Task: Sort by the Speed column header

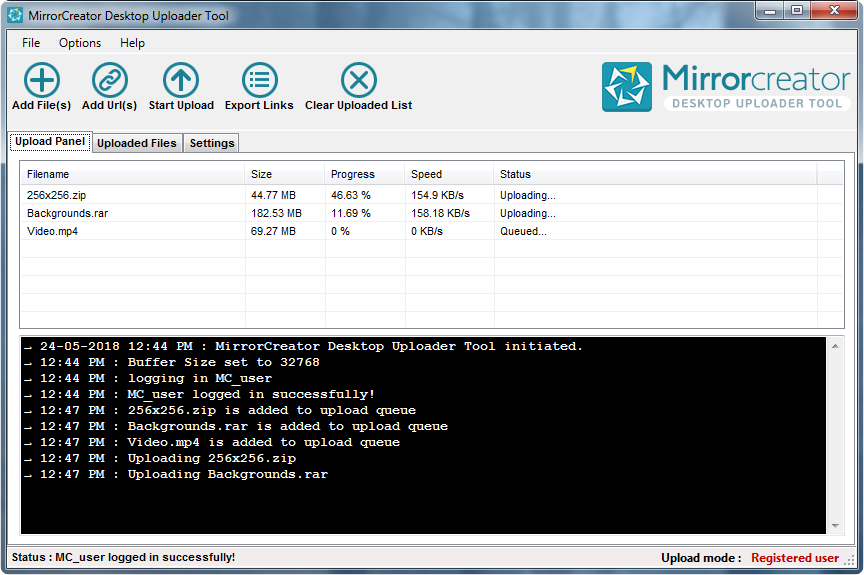Action: [449, 174]
